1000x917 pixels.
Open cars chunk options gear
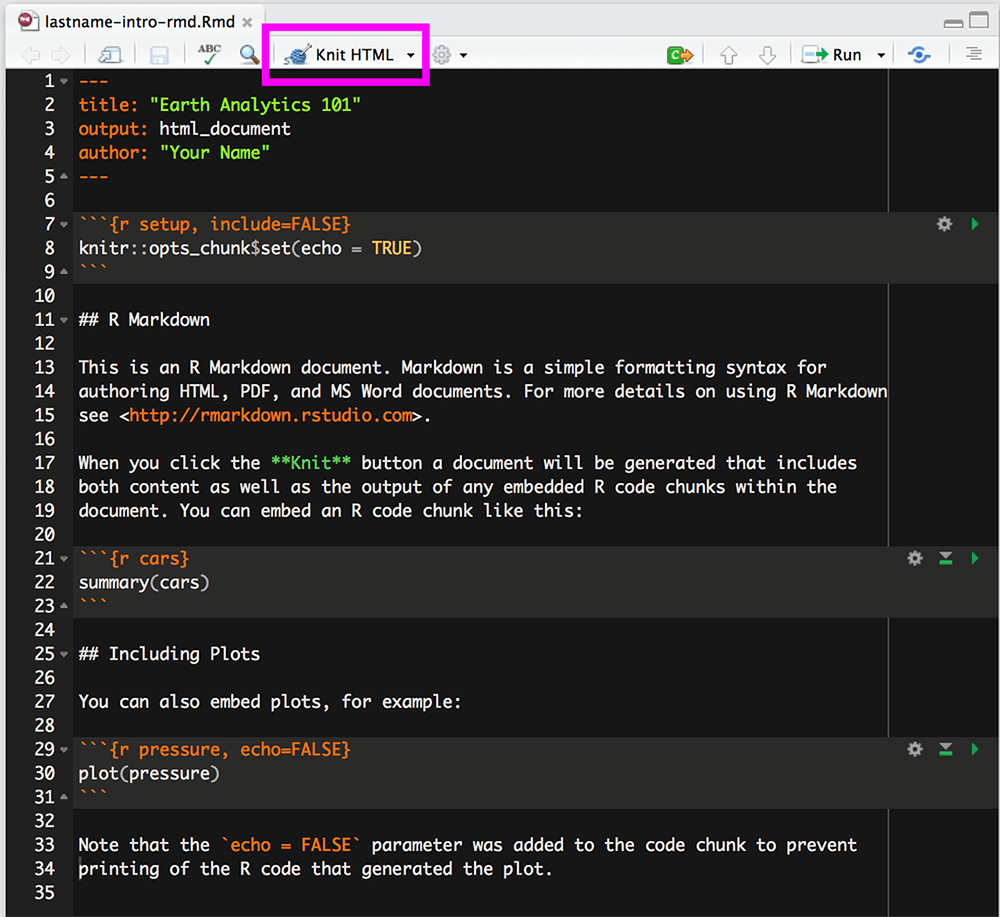(915, 558)
